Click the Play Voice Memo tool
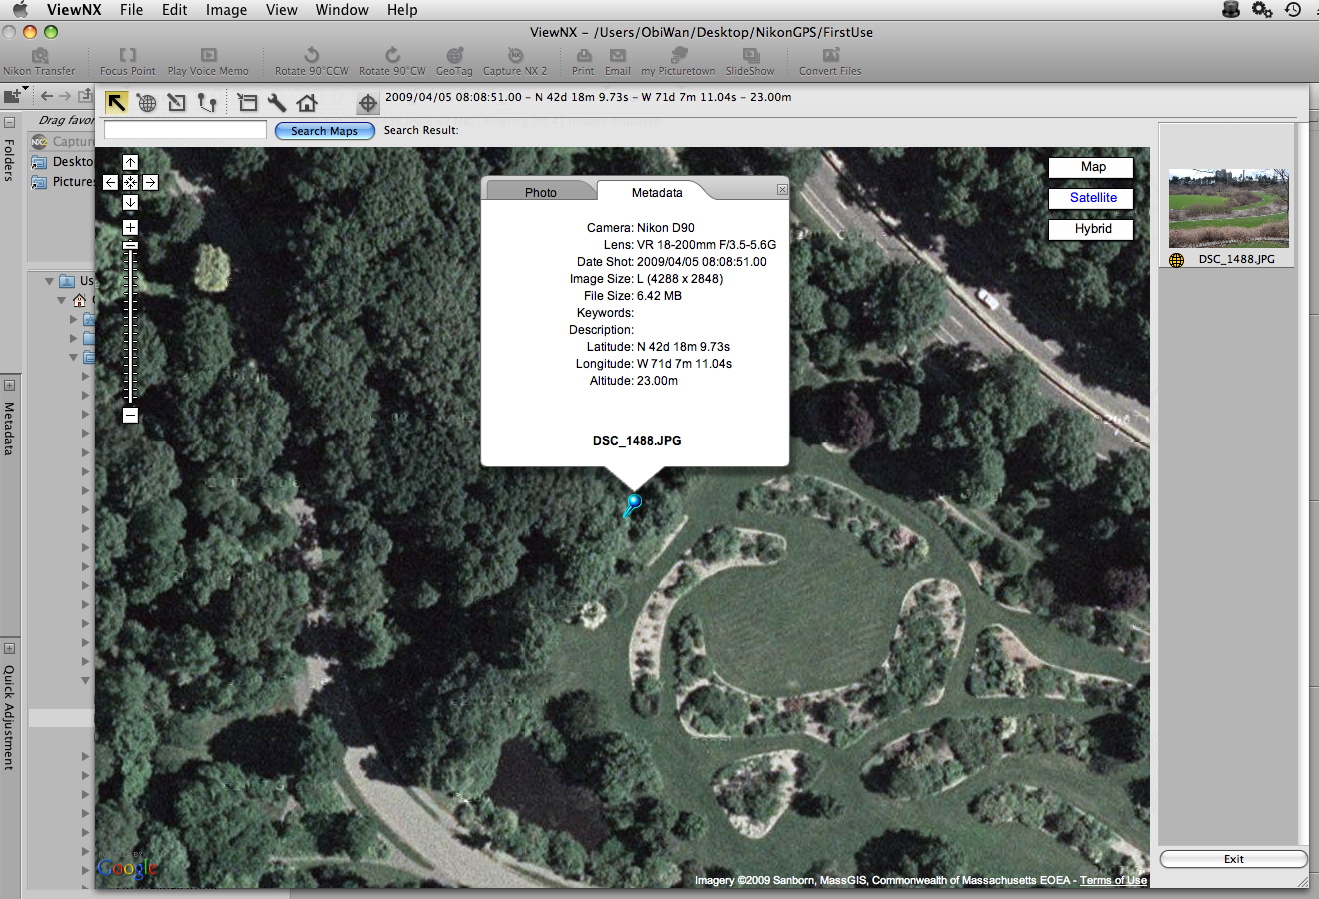This screenshot has width=1319, height=899. pos(208,62)
